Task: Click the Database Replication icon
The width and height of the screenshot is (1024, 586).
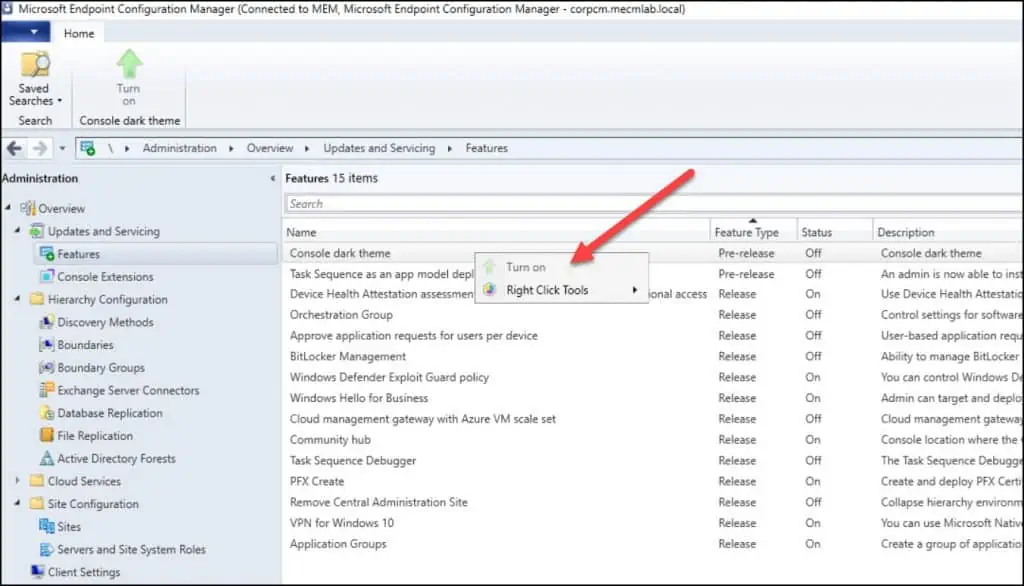Action: 47,413
